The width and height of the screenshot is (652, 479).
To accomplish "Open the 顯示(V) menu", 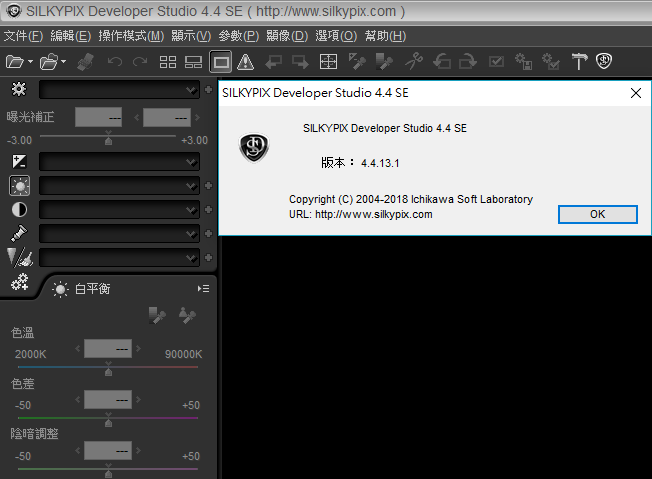I will [191, 36].
